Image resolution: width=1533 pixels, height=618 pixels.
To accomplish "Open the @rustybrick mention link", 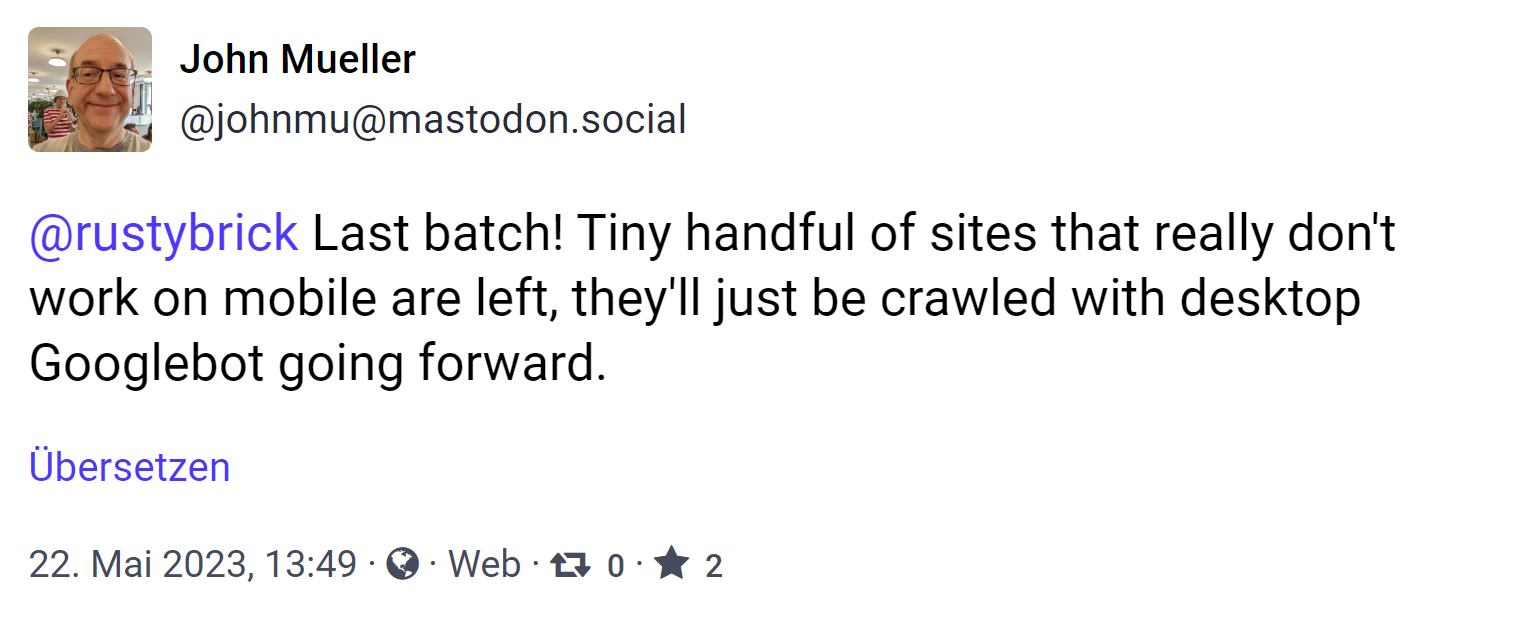I will 164,235.
